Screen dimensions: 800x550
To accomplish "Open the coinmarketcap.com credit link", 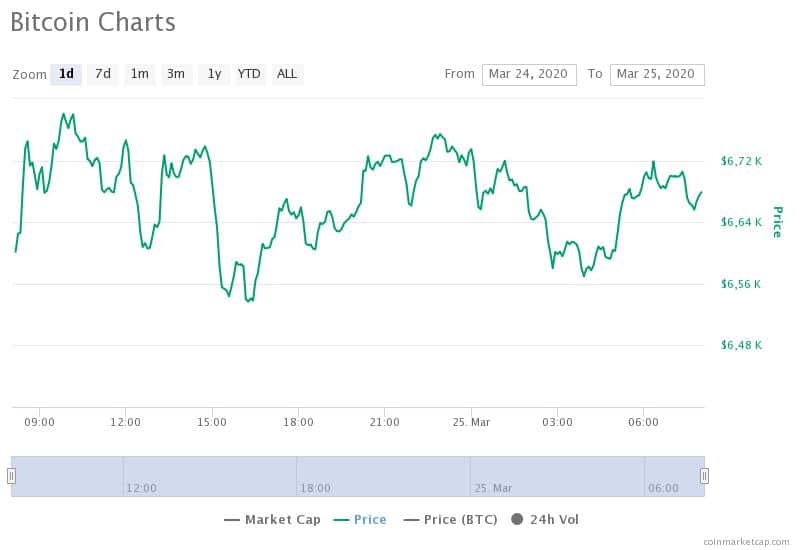I will [x=746, y=542].
